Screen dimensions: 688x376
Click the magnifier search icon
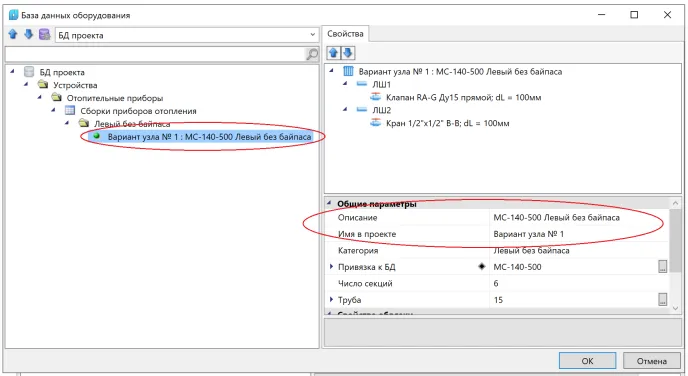pos(312,54)
